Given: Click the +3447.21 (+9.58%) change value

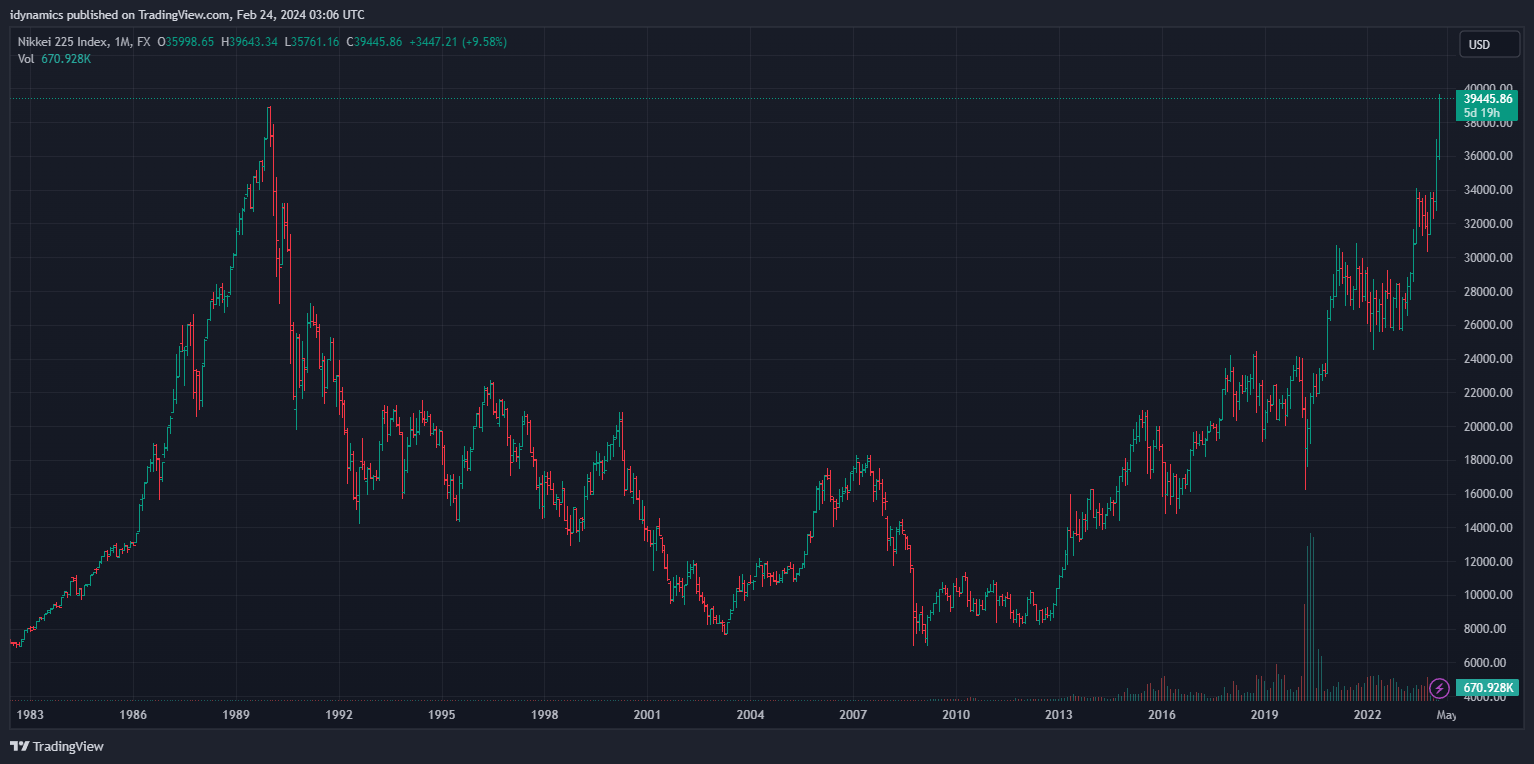Looking at the screenshot, I should click(x=458, y=42).
